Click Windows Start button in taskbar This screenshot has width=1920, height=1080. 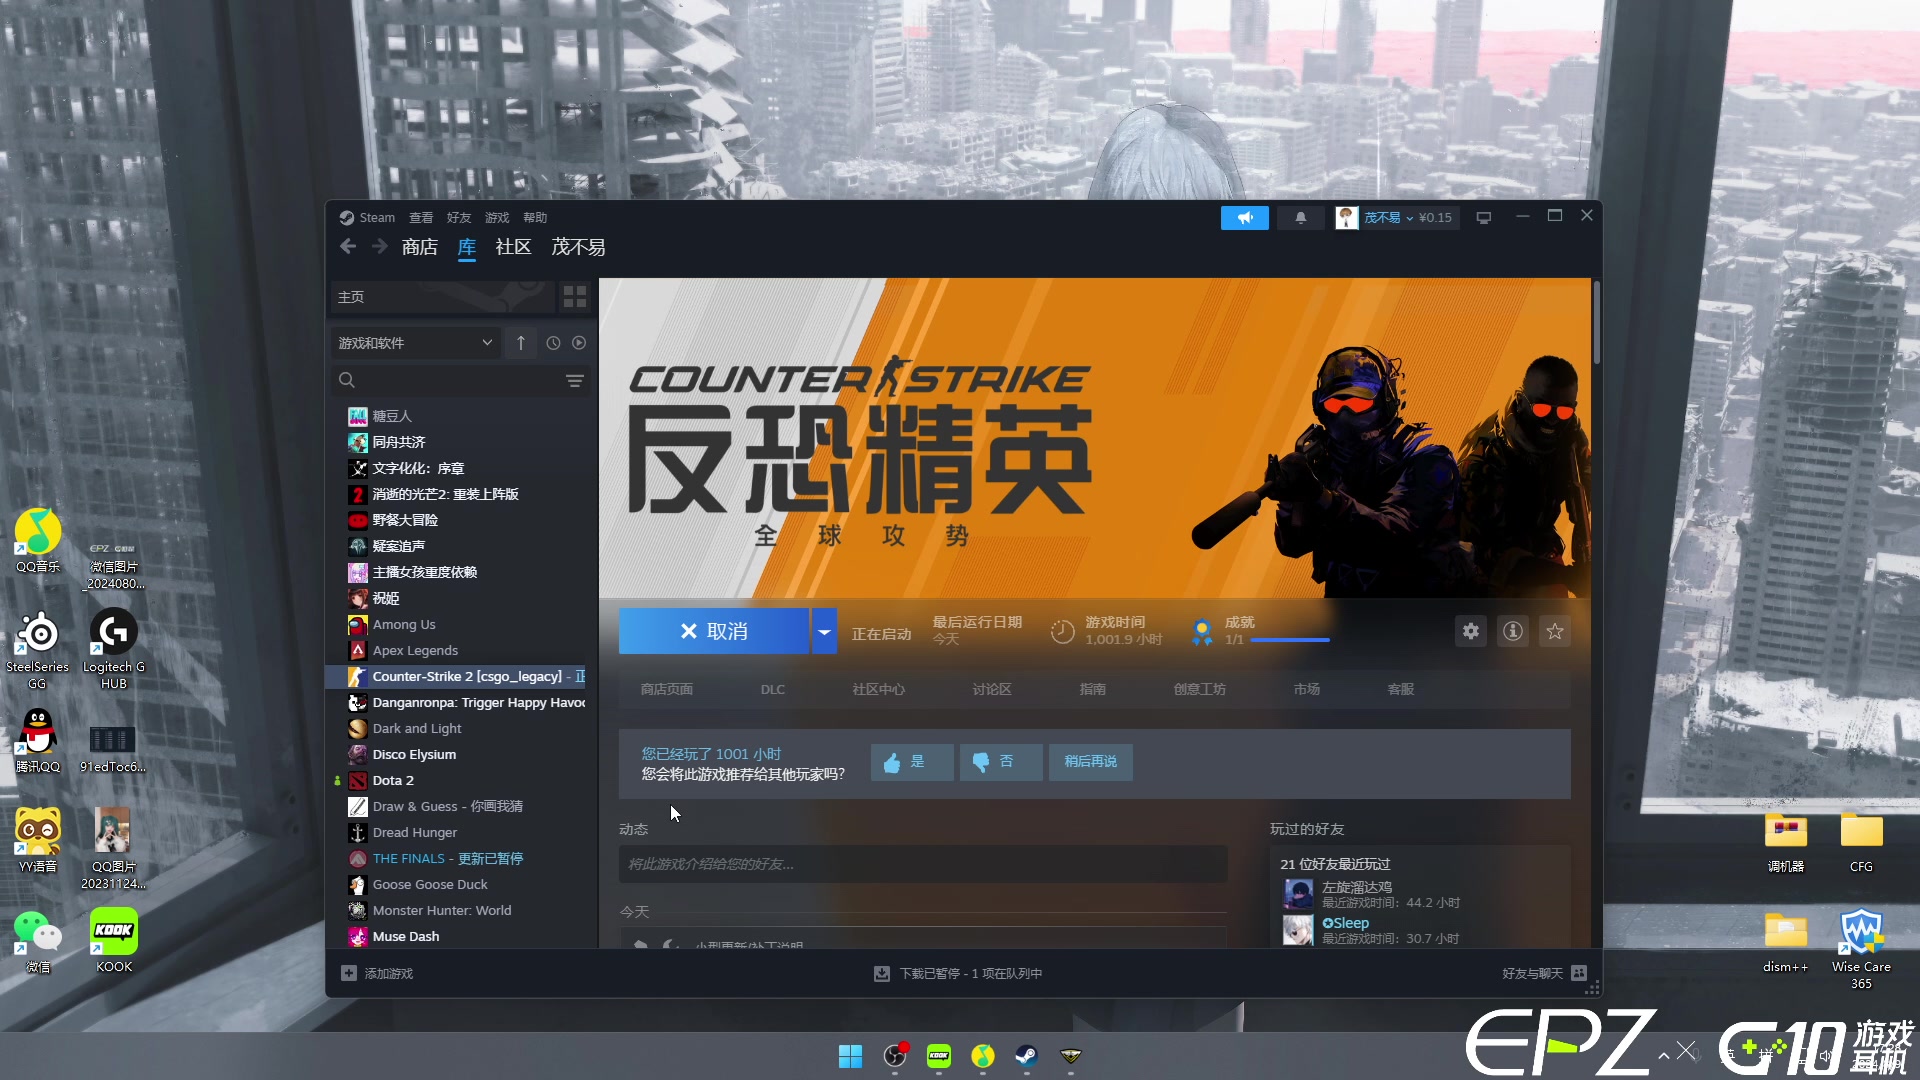[851, 1056]
